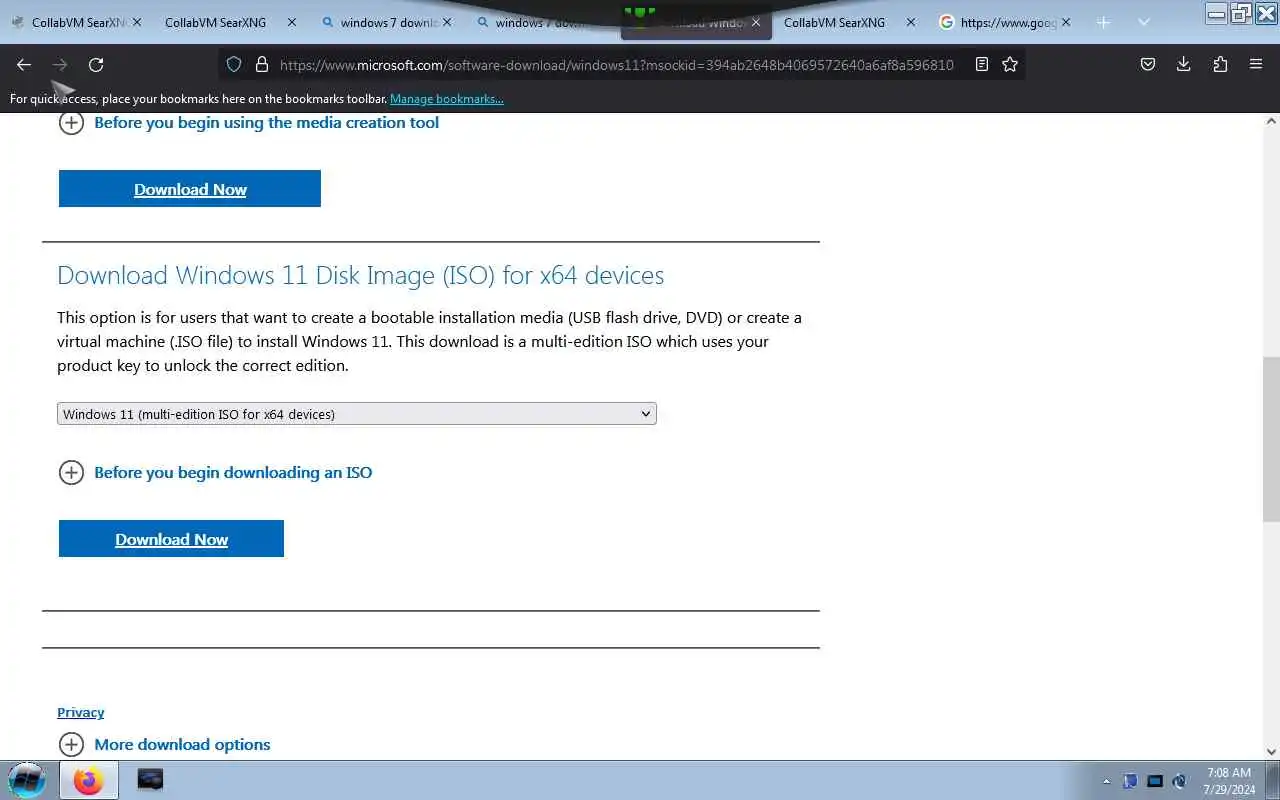Screen dimensions: 1280x800
Task: Open the dark monitor app in taskbar
Action: (150, 780)
